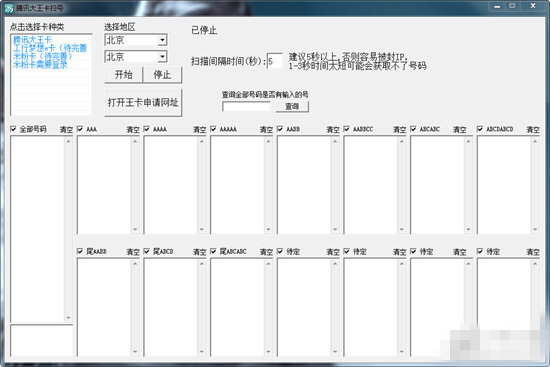Focus the number query input box
Image resolution: width=550 pixels, height=367 pixels.
247,107
